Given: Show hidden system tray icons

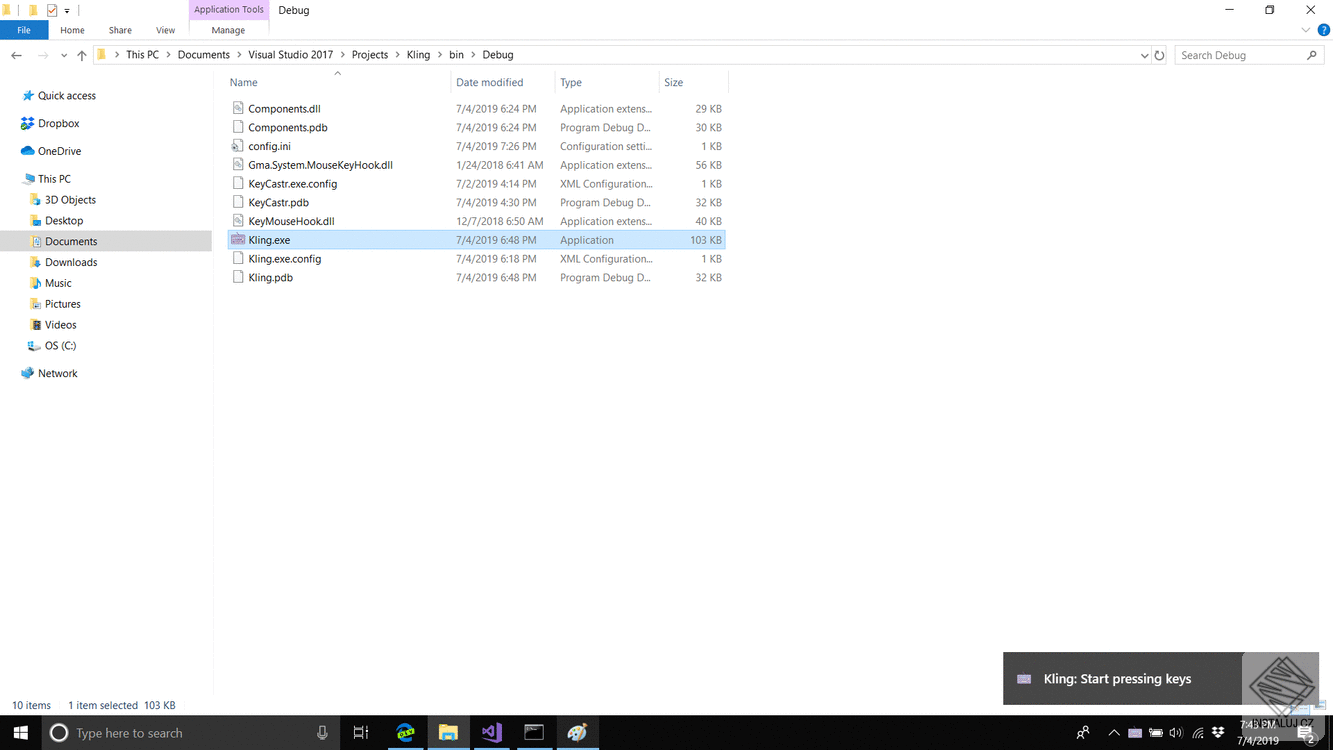Looking at the screenshot, I should (1114, 733).
